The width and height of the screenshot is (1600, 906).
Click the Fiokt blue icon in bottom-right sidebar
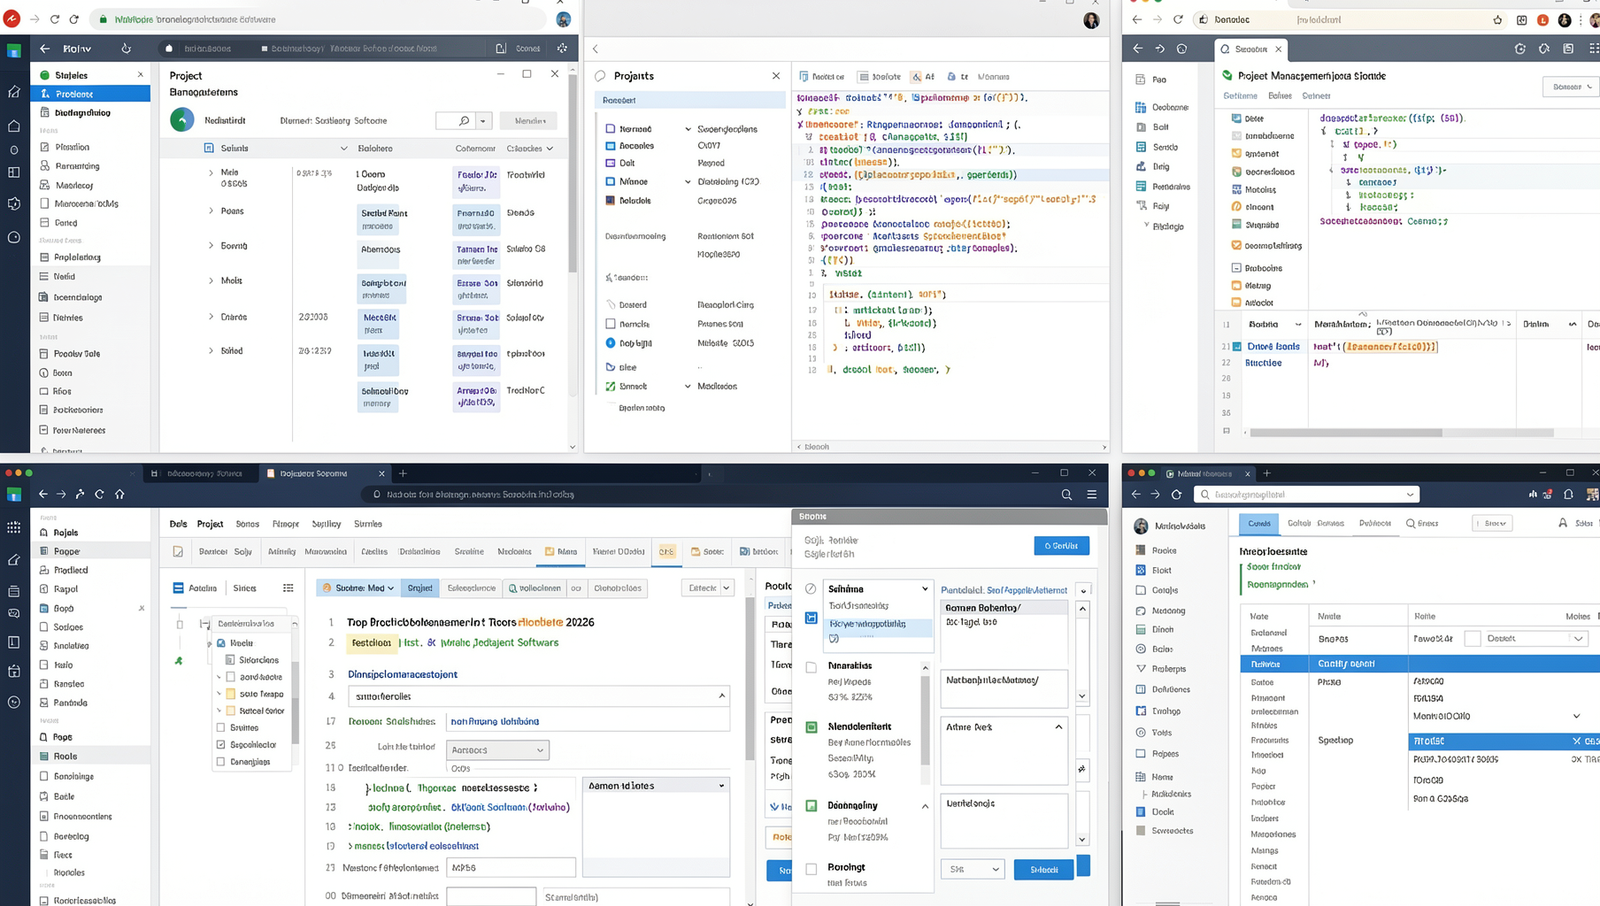[x=1141, y=570]
